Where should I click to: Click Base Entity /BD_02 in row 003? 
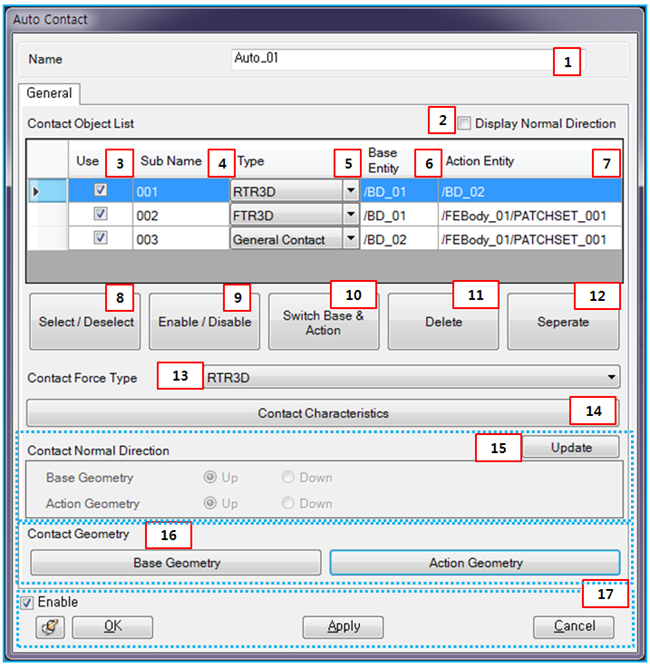point(399,239)
